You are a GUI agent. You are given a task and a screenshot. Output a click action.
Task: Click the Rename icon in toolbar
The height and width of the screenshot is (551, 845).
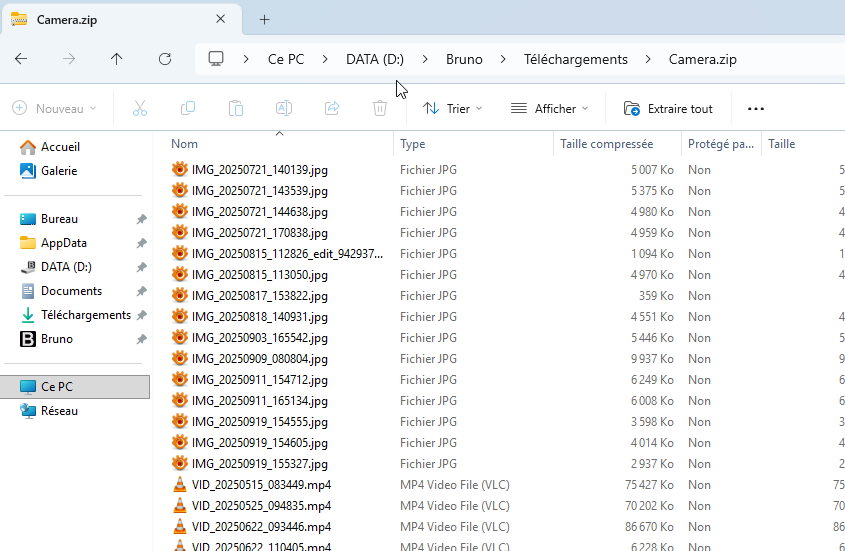click(x=284, y=108)
